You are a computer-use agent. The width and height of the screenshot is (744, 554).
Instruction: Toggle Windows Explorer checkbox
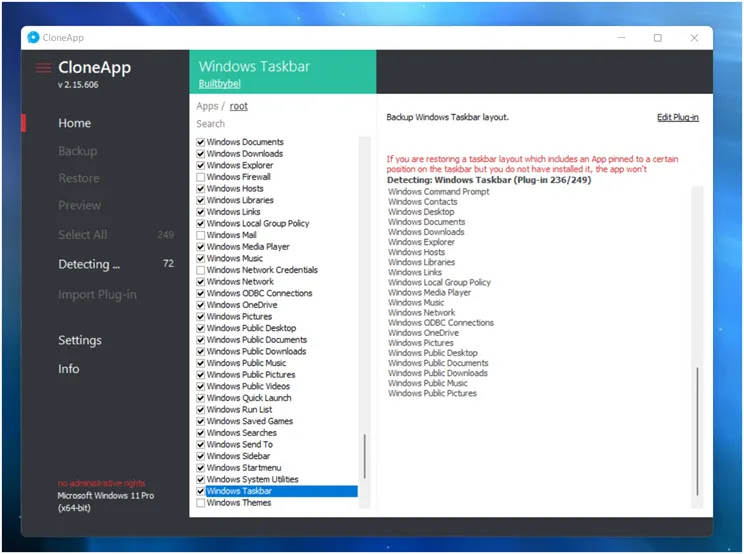tap(201, 166)
